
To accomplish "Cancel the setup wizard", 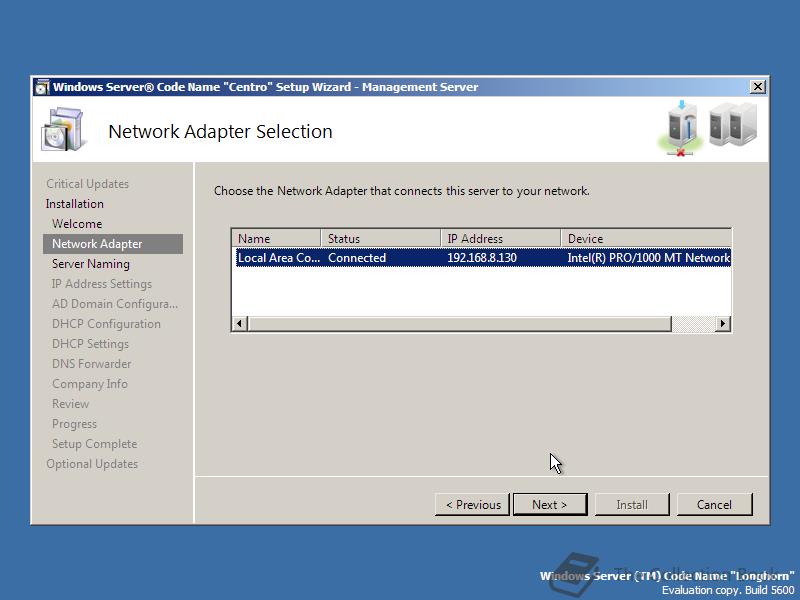I will click(x=714, y=505).
